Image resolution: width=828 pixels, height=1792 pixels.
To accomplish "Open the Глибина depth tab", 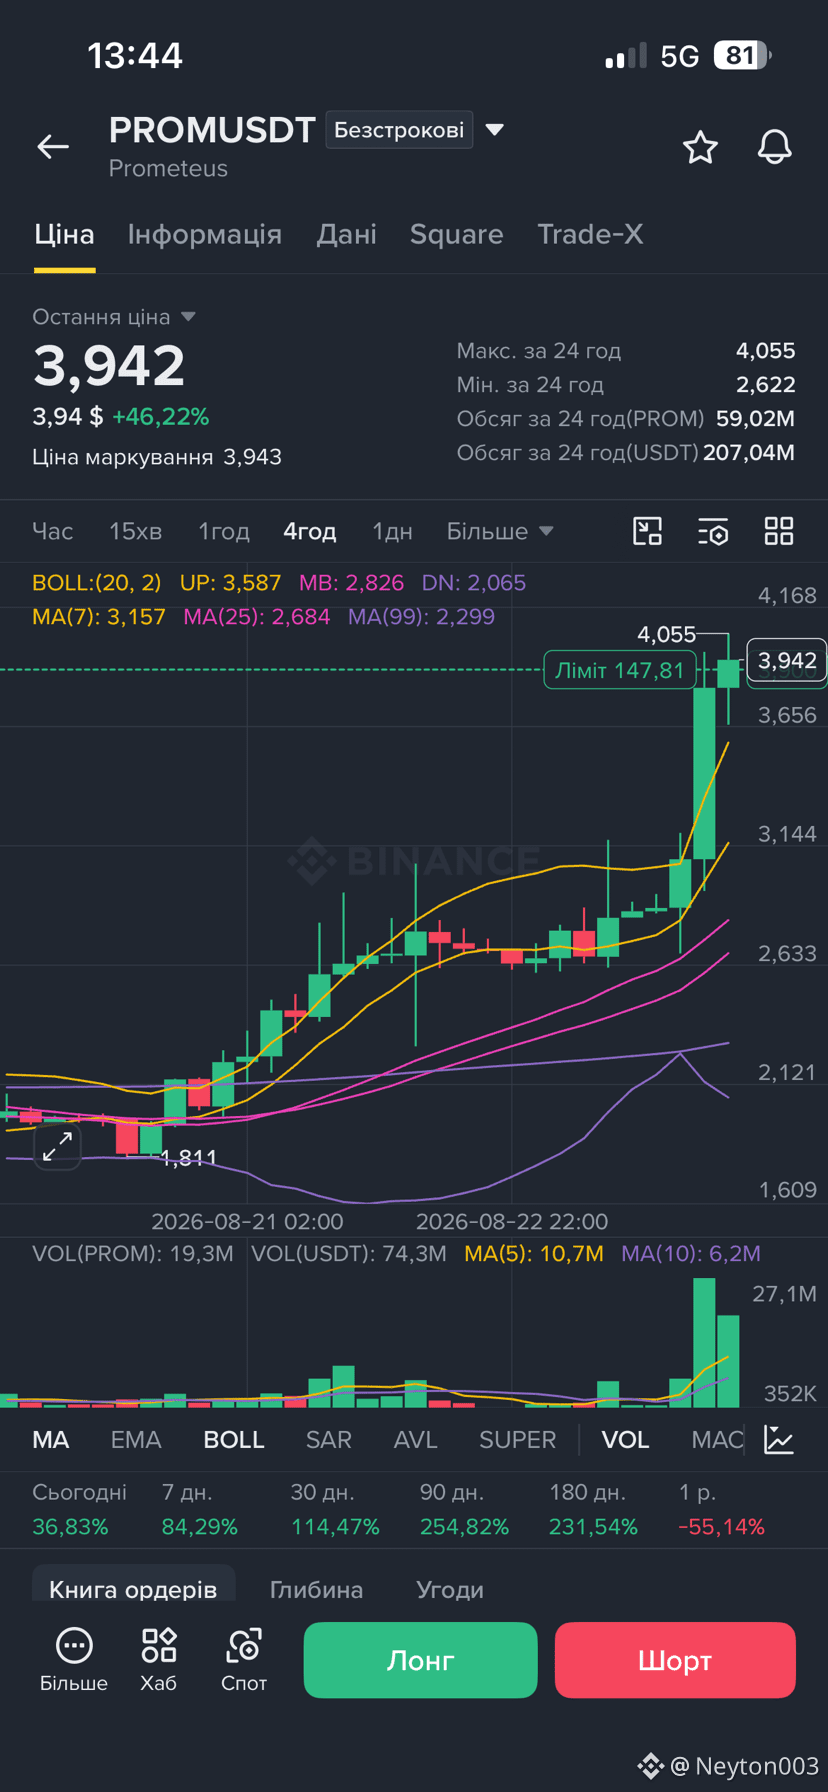I will point(317,1590).
